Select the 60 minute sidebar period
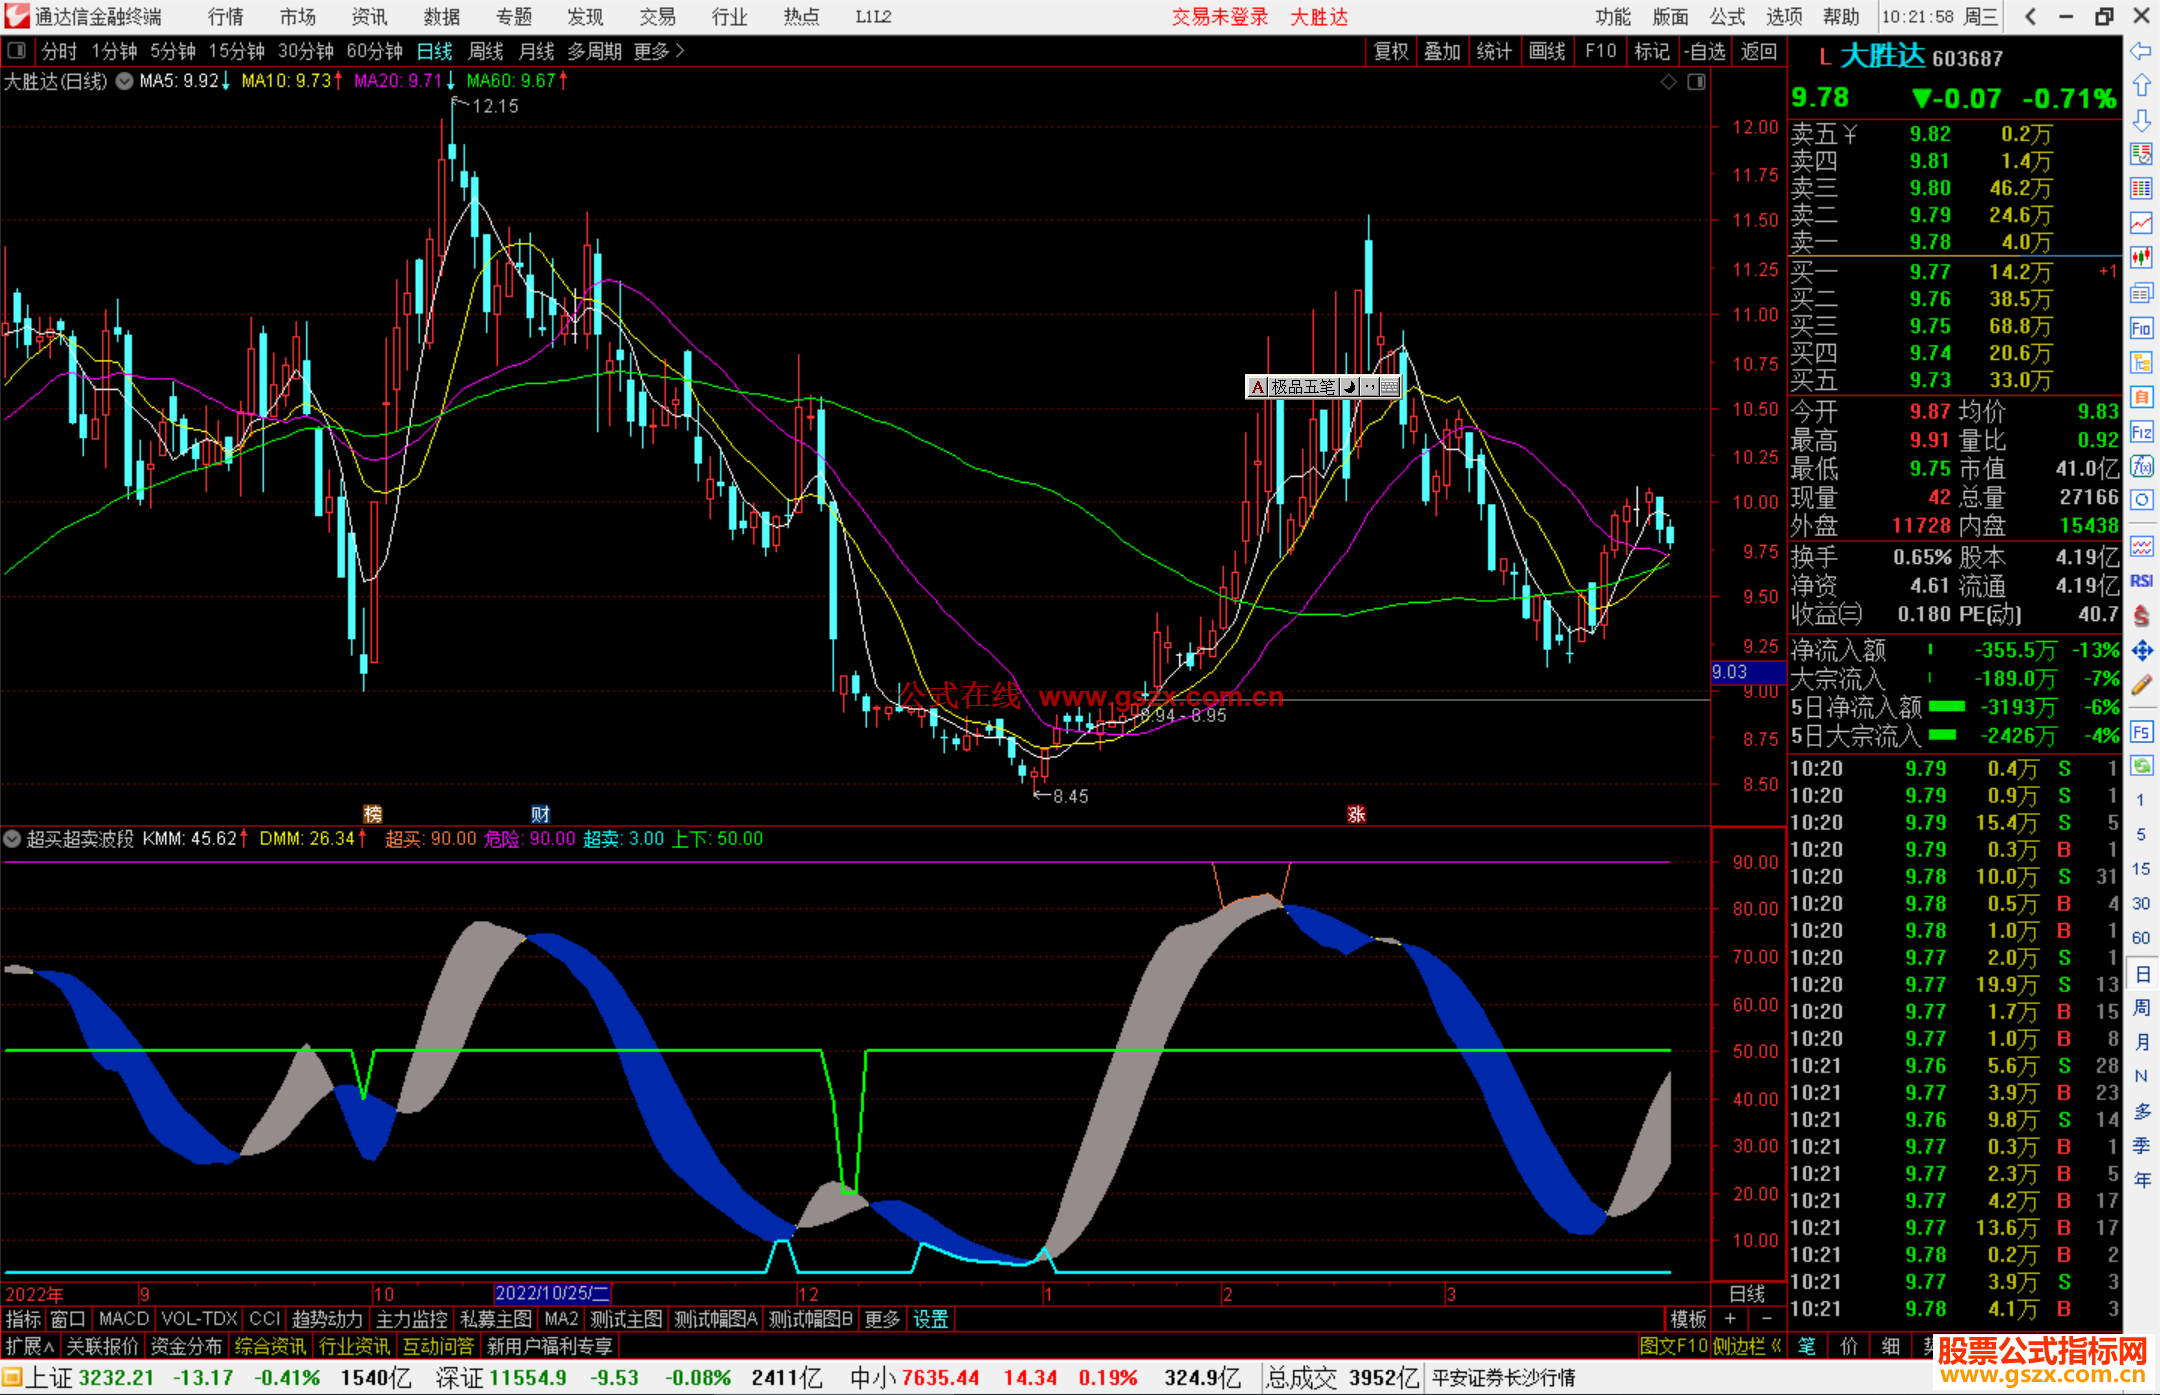Viewport: 2160px width, 1395px height. pos(2141,938)
